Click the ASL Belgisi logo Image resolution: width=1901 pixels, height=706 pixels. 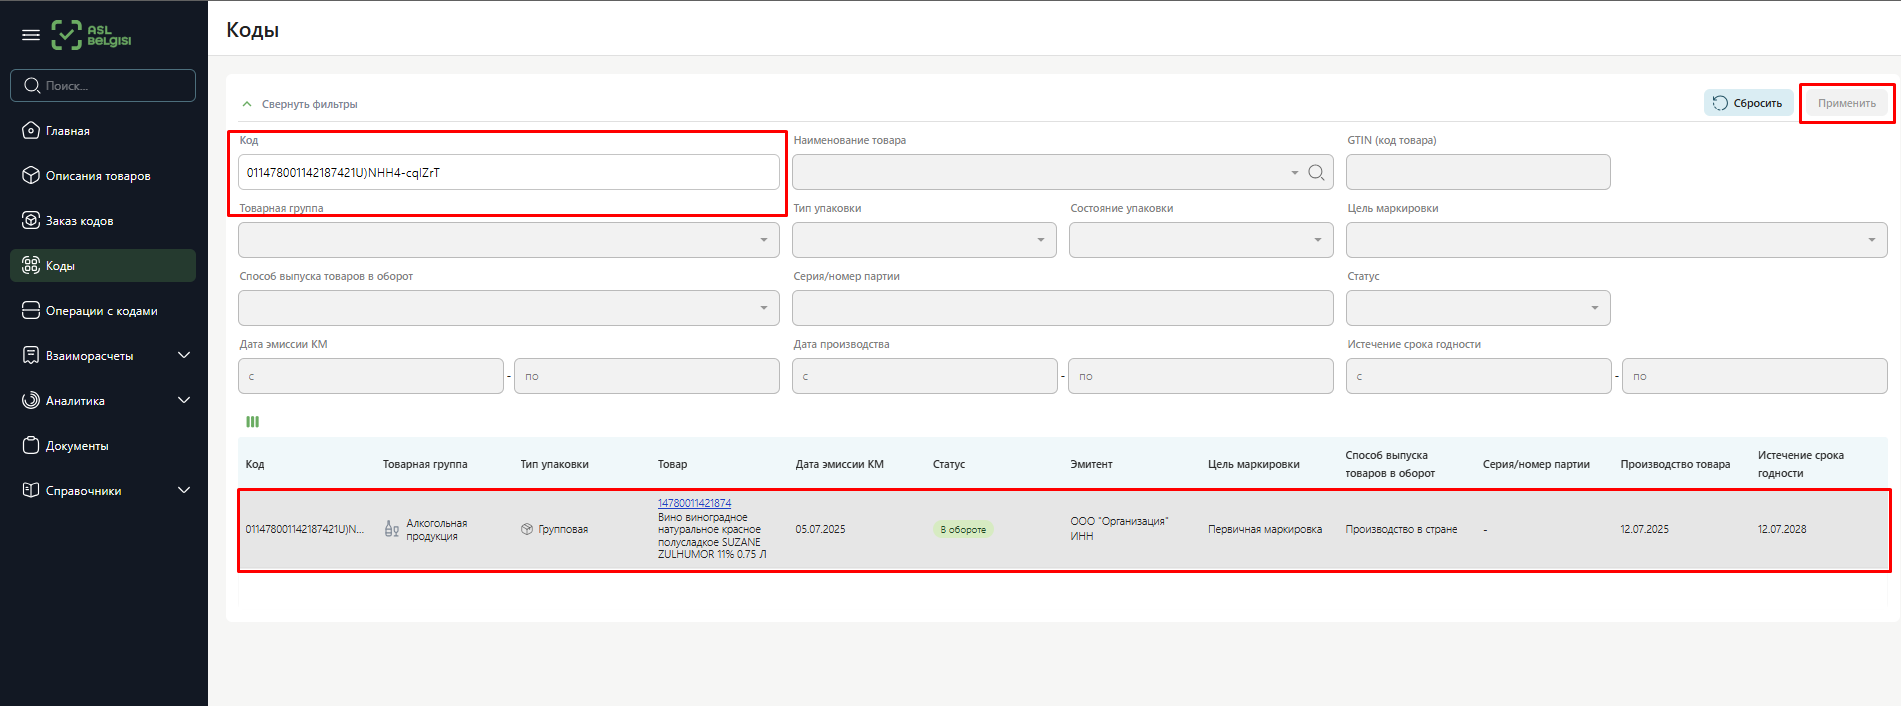coord(92,35)
